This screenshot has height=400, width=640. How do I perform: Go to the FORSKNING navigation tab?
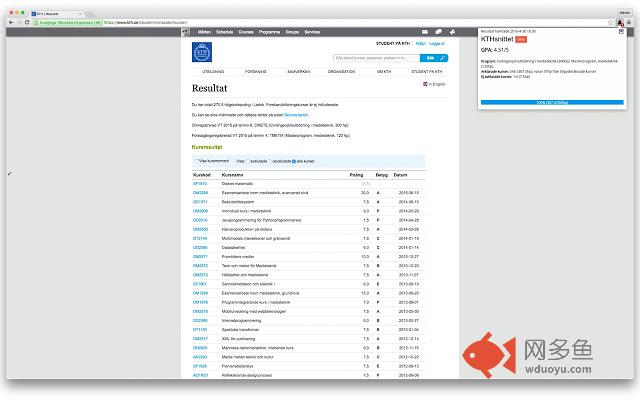[256, 71]
